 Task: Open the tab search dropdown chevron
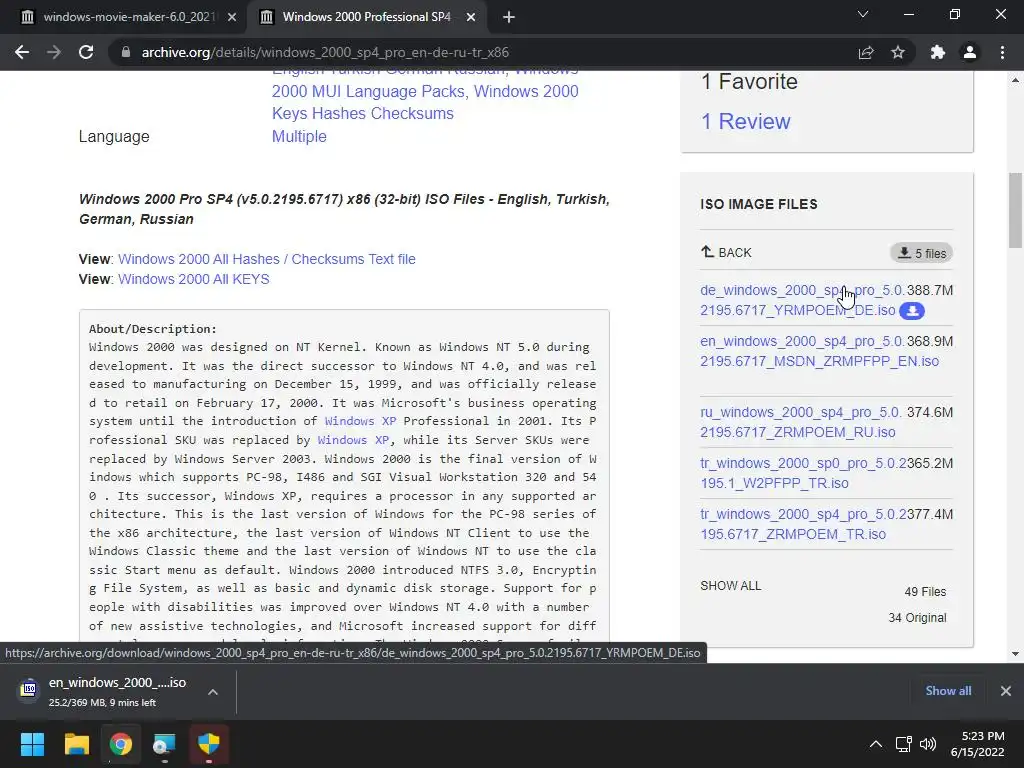click(x=863, y=14)
